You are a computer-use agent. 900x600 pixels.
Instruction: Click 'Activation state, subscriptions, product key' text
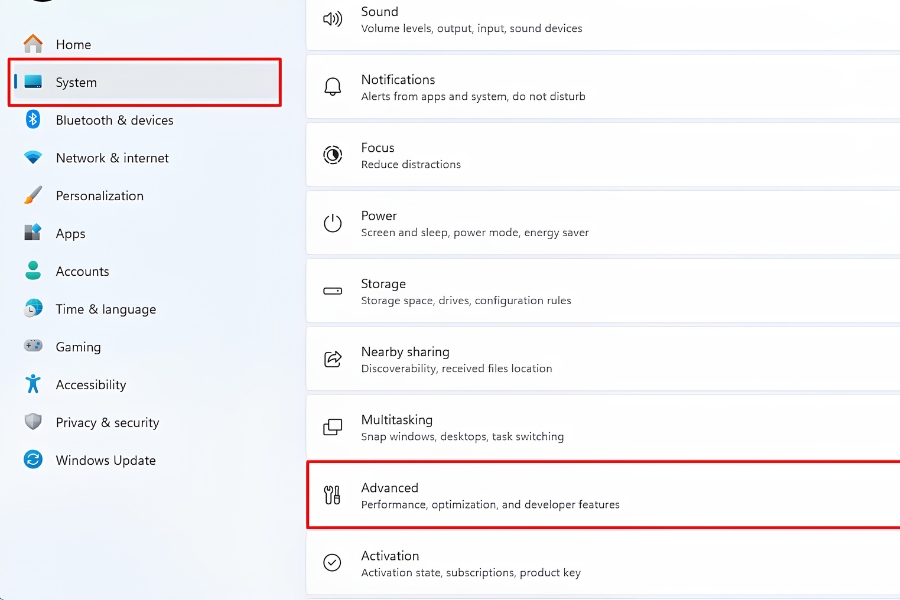(x=471, y=572)
